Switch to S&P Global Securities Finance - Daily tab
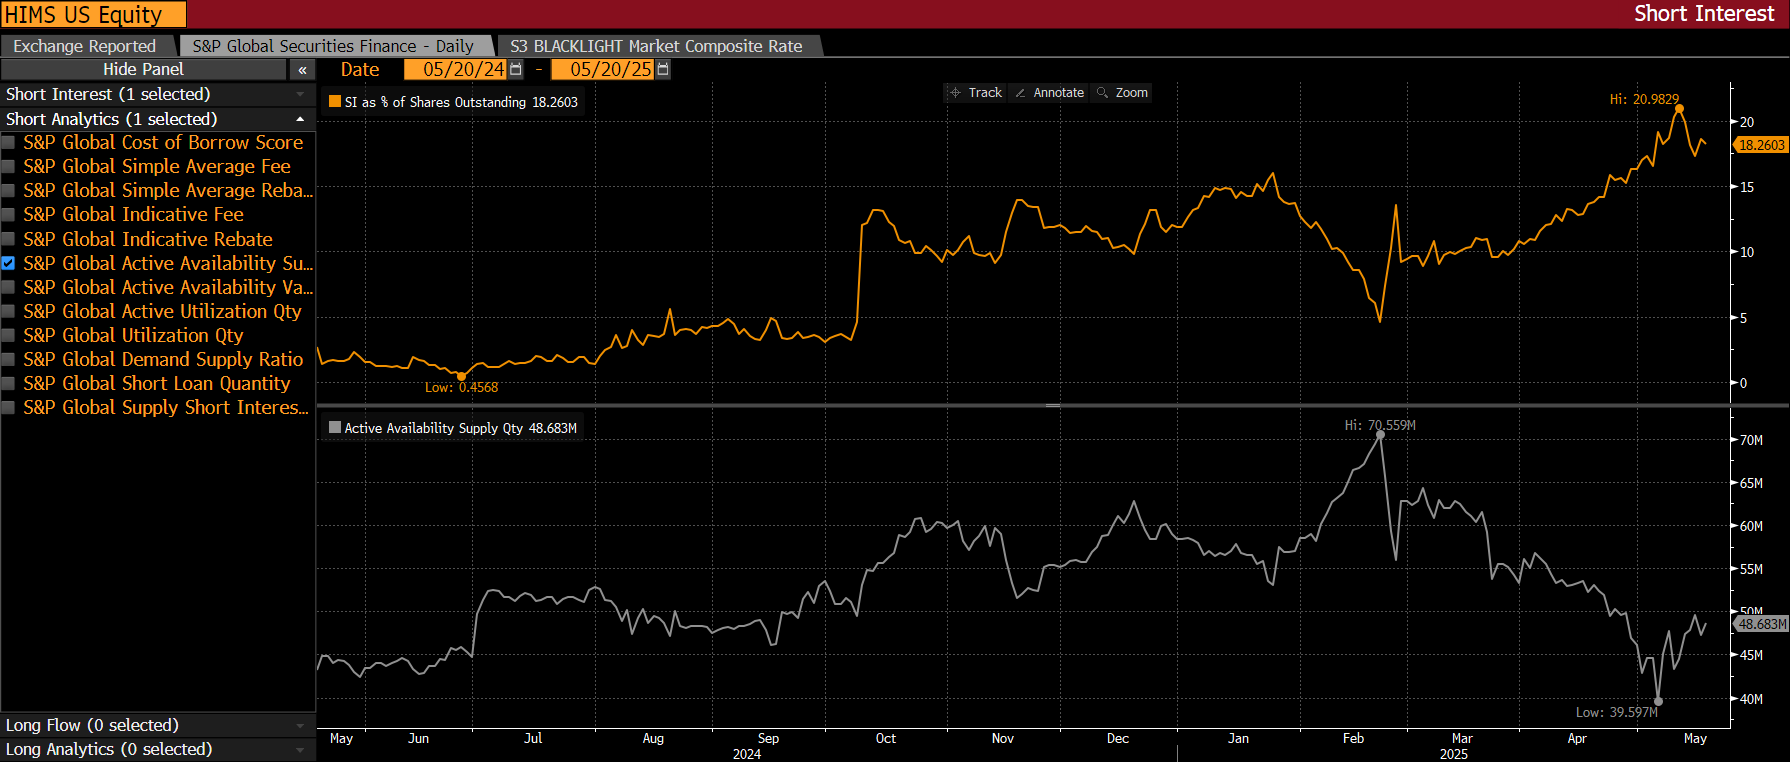This screenshot has width=1790, height=762. click(x=333, y=46)
